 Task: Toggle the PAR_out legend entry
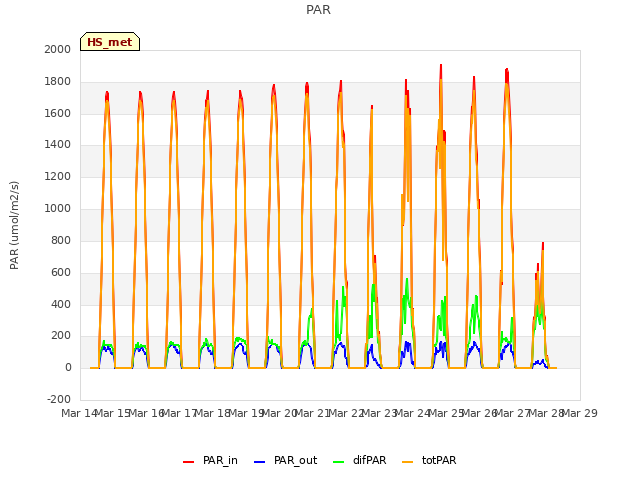coord(285,460)
